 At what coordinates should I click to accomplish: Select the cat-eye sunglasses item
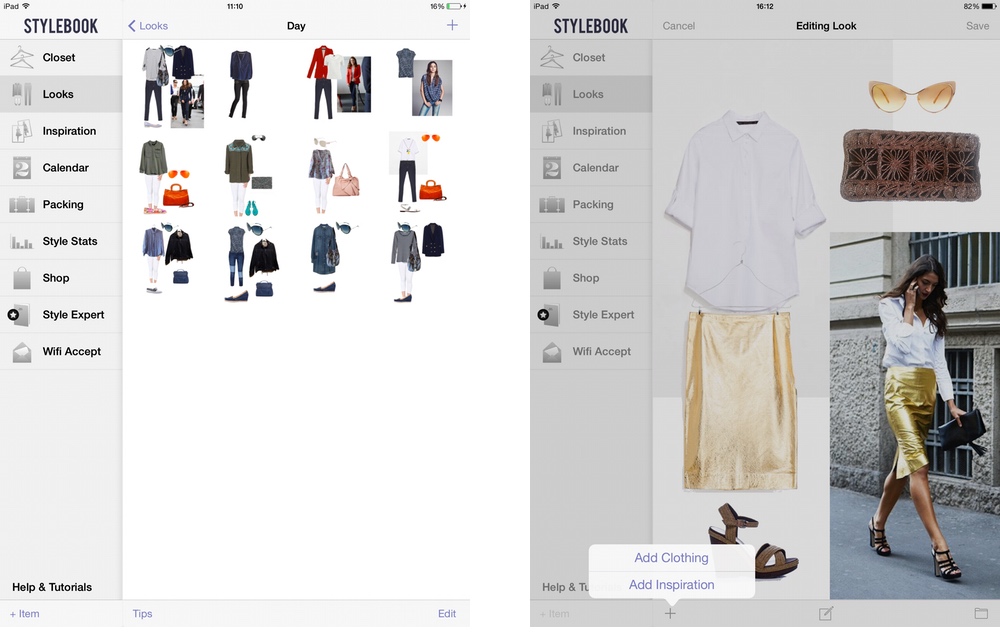click(x=911, y=96)
